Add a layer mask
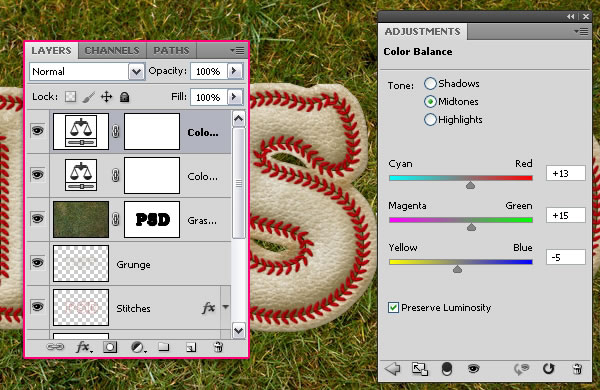Viewport: 600px width, 390px height. coord(110,347)
